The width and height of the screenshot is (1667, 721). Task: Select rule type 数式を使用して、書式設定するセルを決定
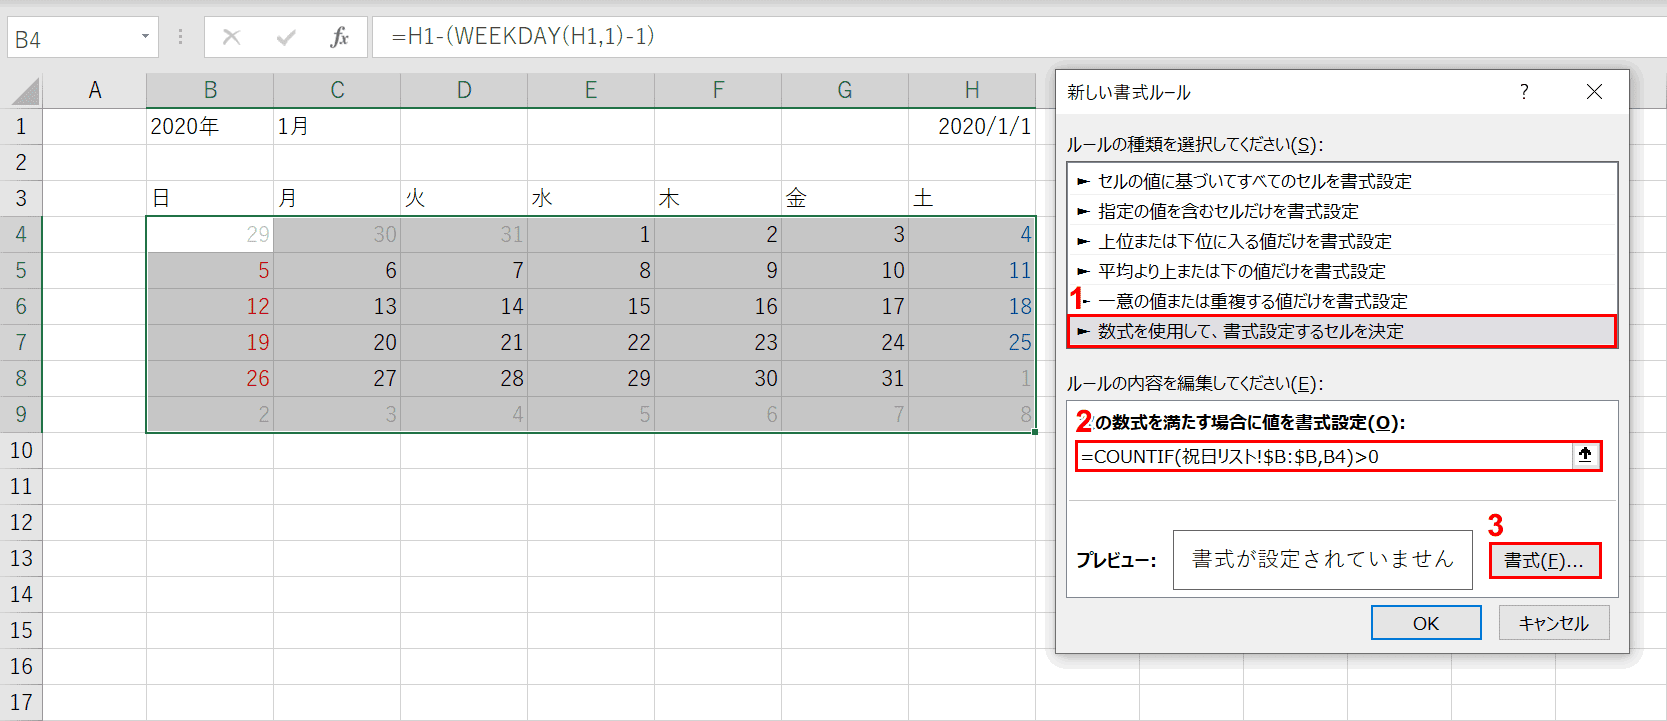click(1341, 331)
